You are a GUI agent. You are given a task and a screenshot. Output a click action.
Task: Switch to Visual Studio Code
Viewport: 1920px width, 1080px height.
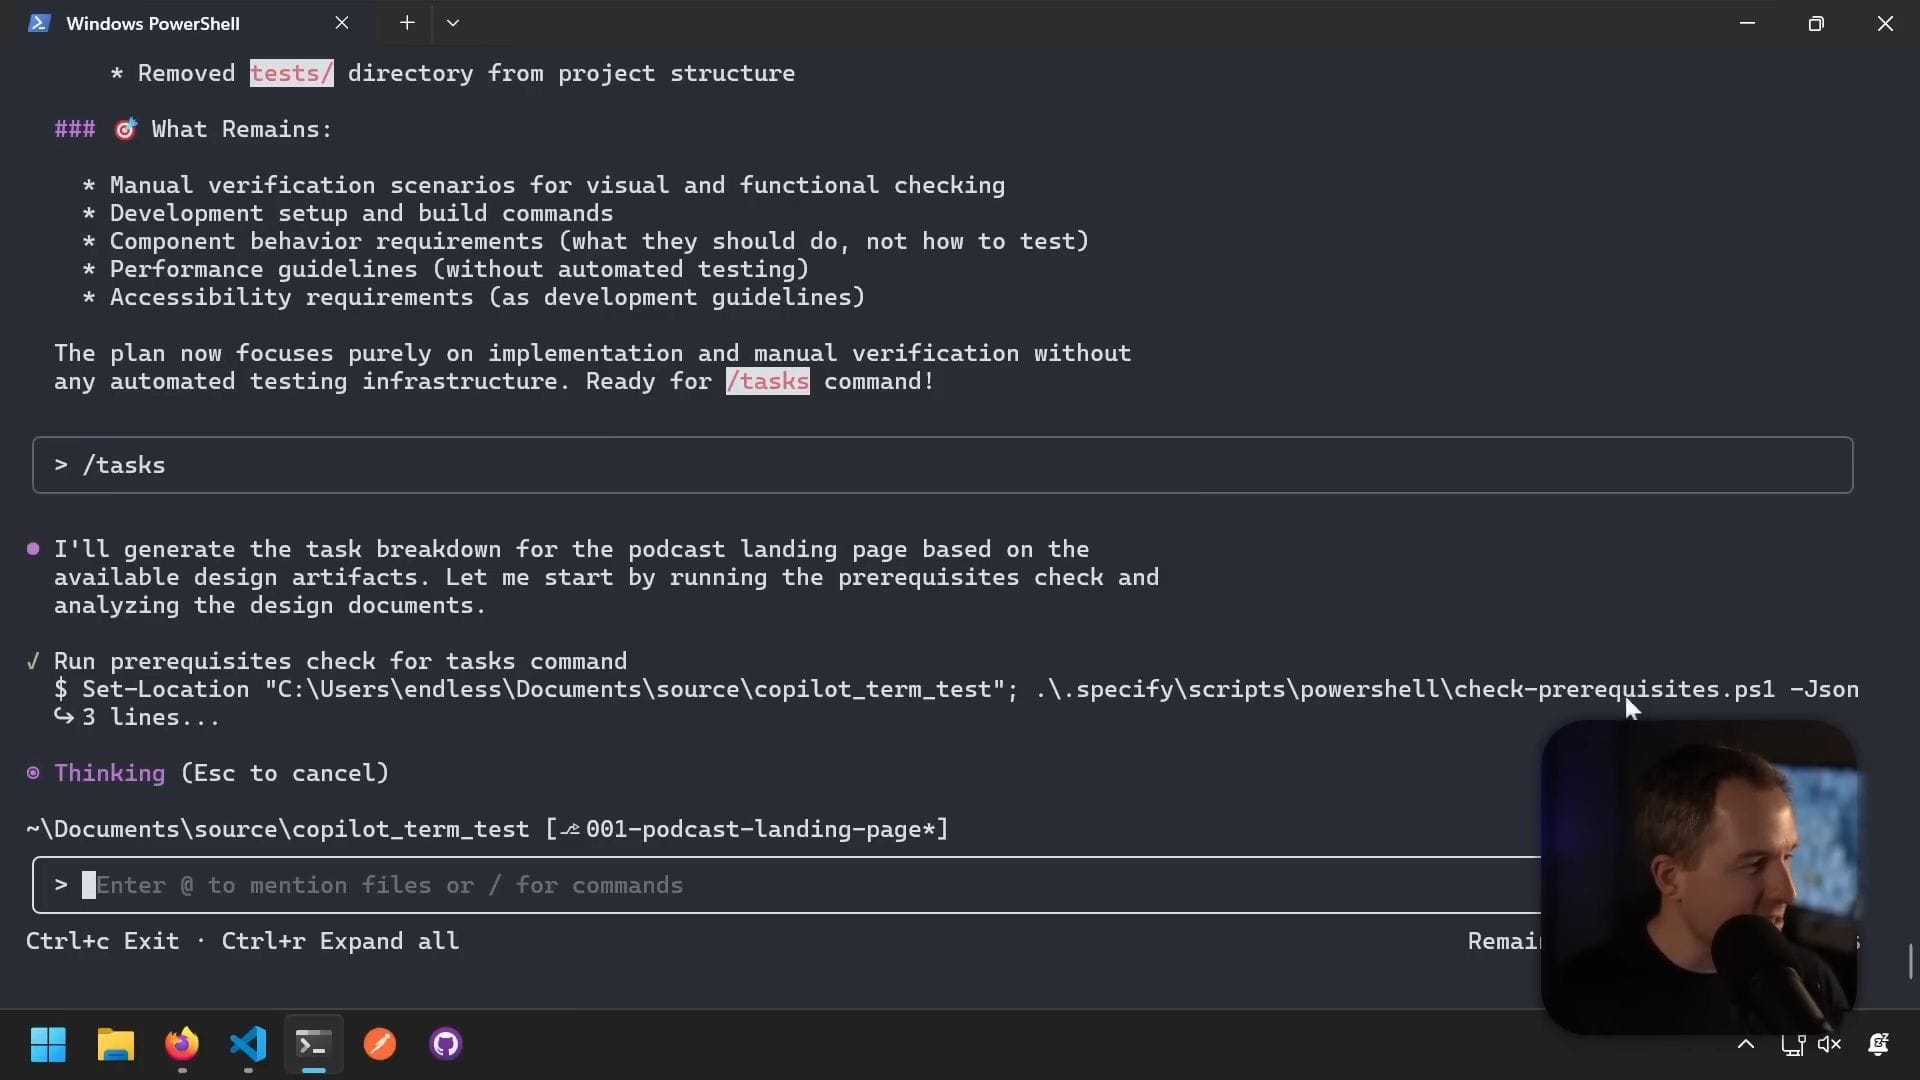[248, 1044]
